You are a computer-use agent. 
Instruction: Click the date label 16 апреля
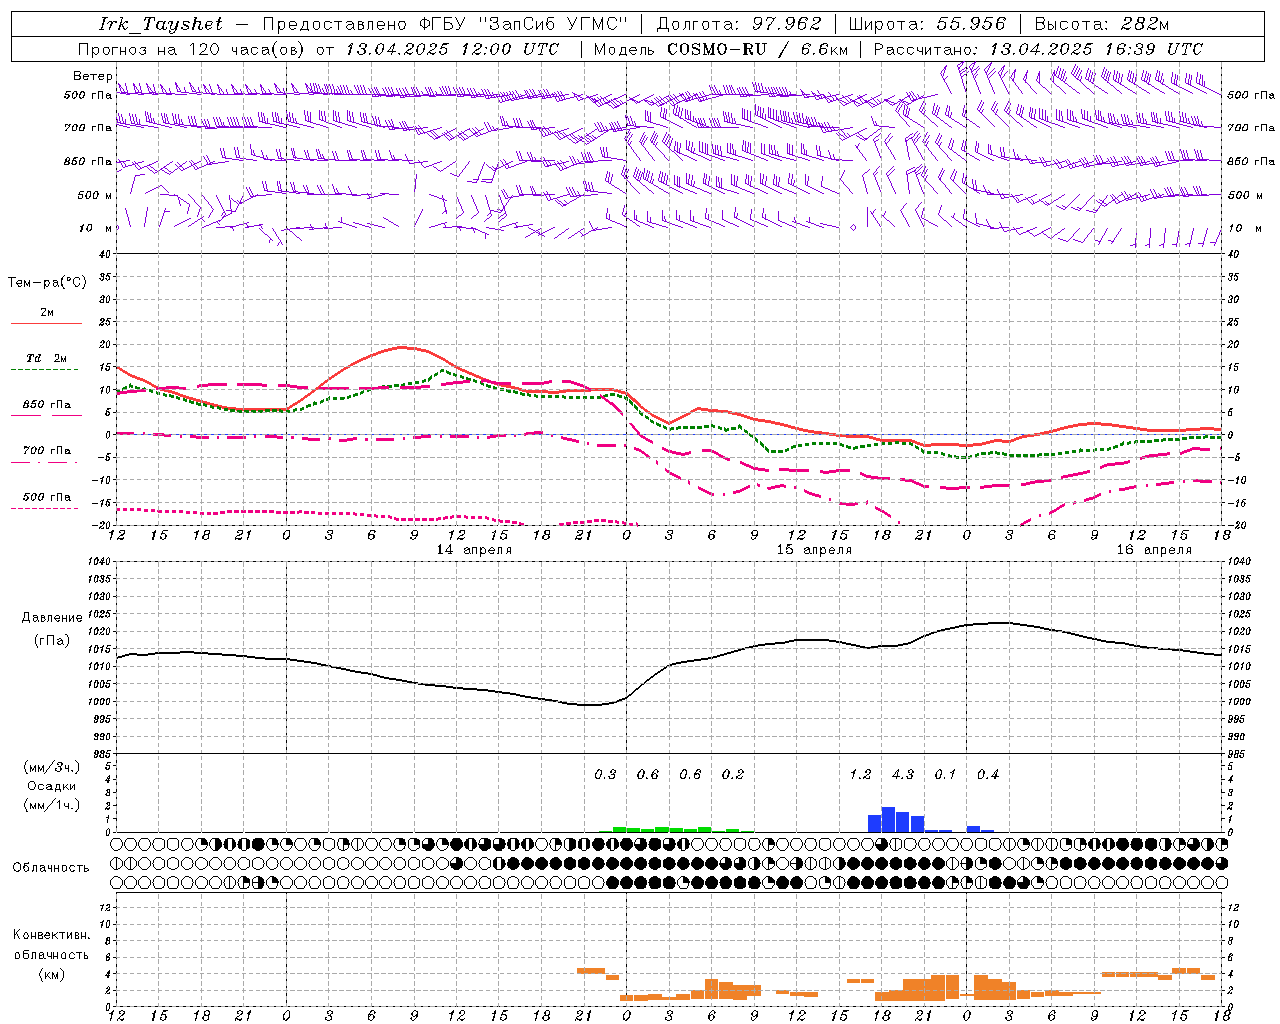pyautogui.click(x=1154, y=549)
